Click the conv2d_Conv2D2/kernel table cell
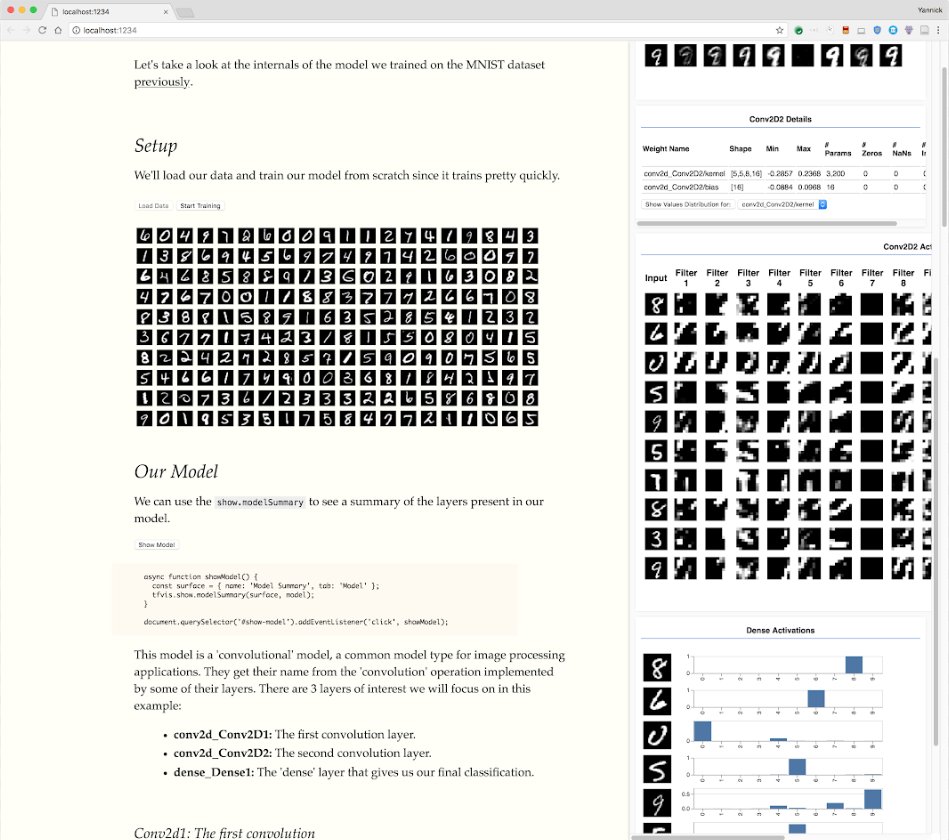 click(x=684, y=173)
